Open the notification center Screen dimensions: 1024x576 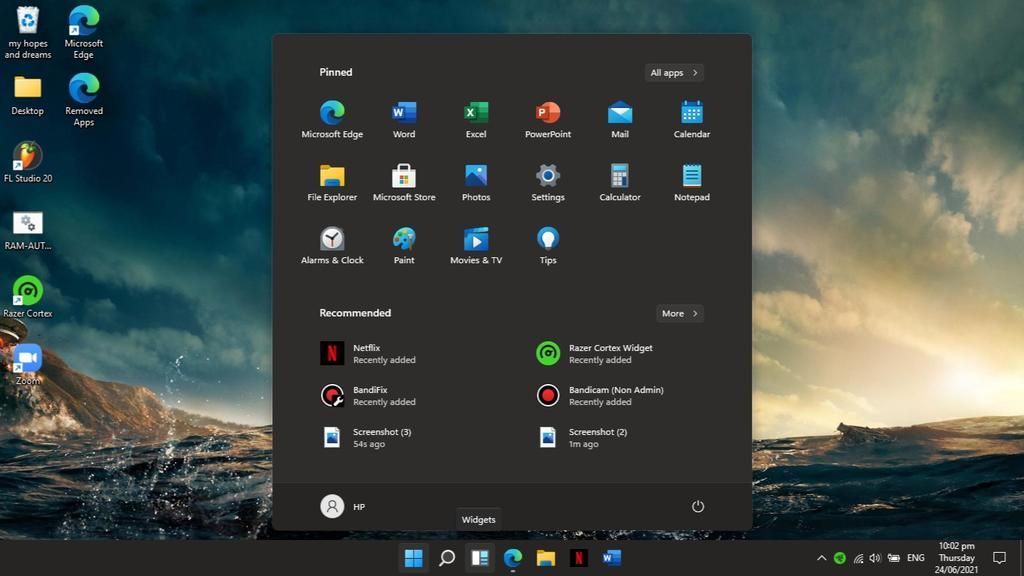point(999,558)
